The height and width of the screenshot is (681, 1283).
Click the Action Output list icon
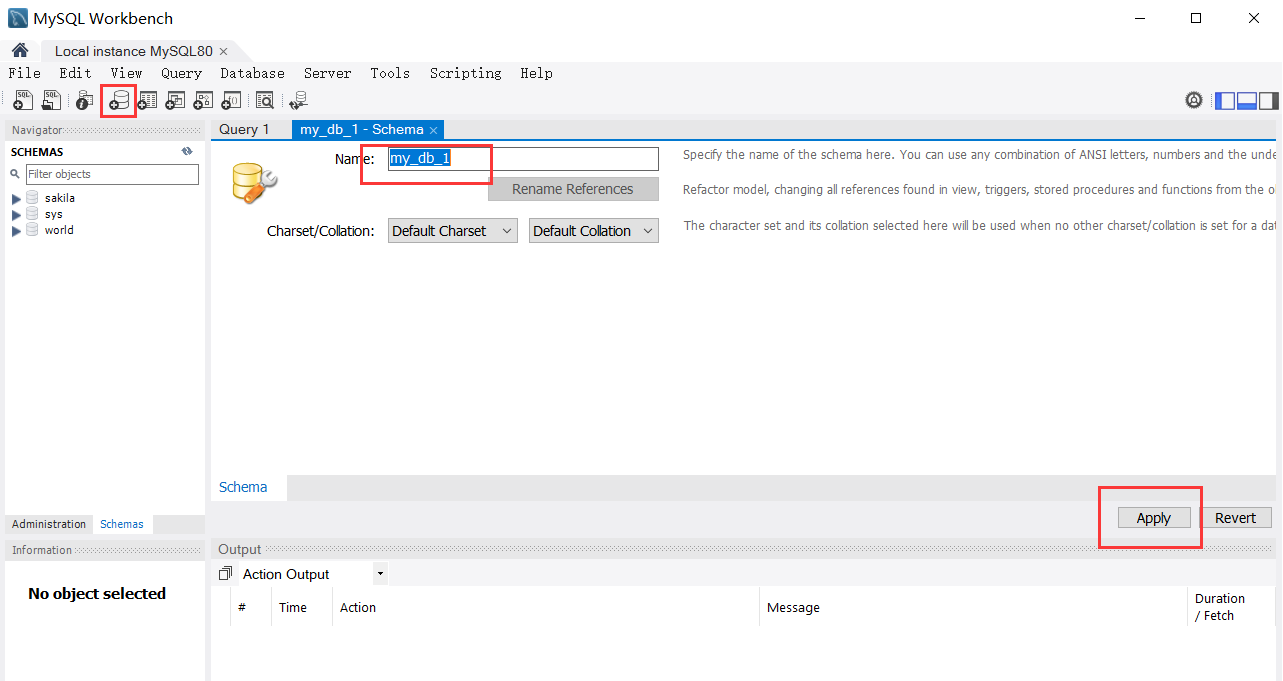tap(225, 574)
